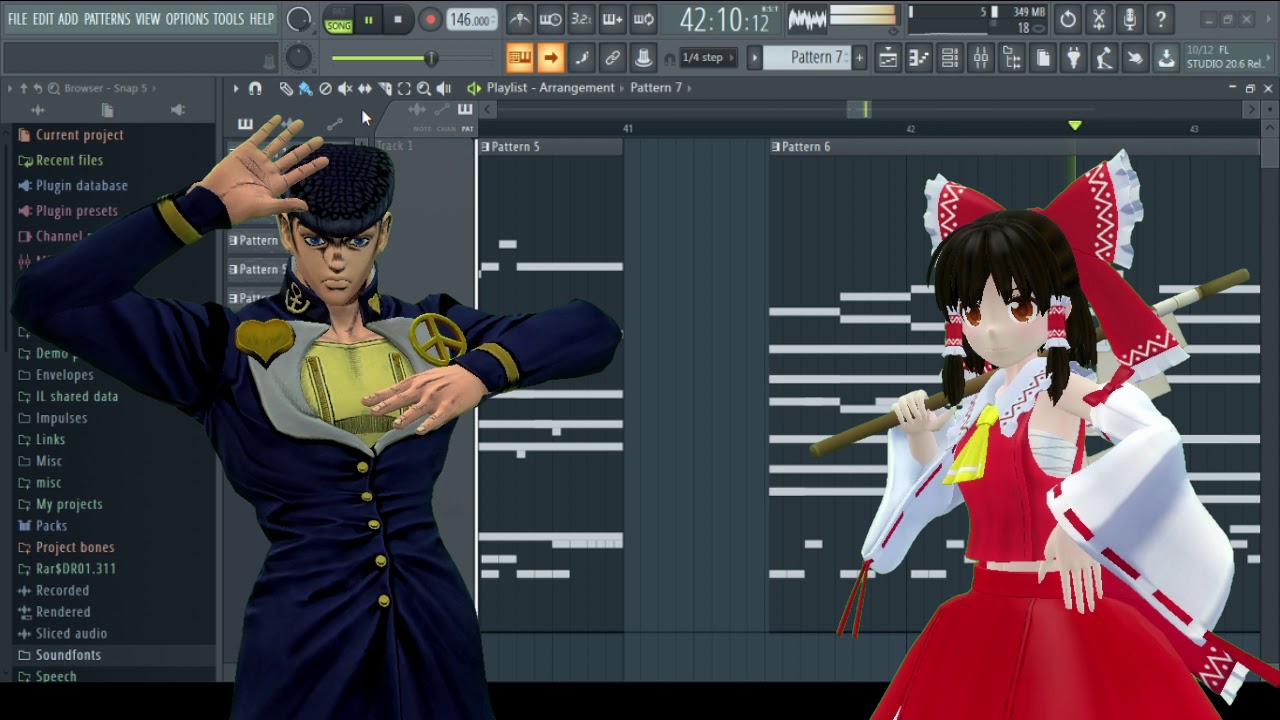The height and width of the screenshot is (720, 1280).
Task: Toggle wait for input before recording
Action: tap(550, 19)
